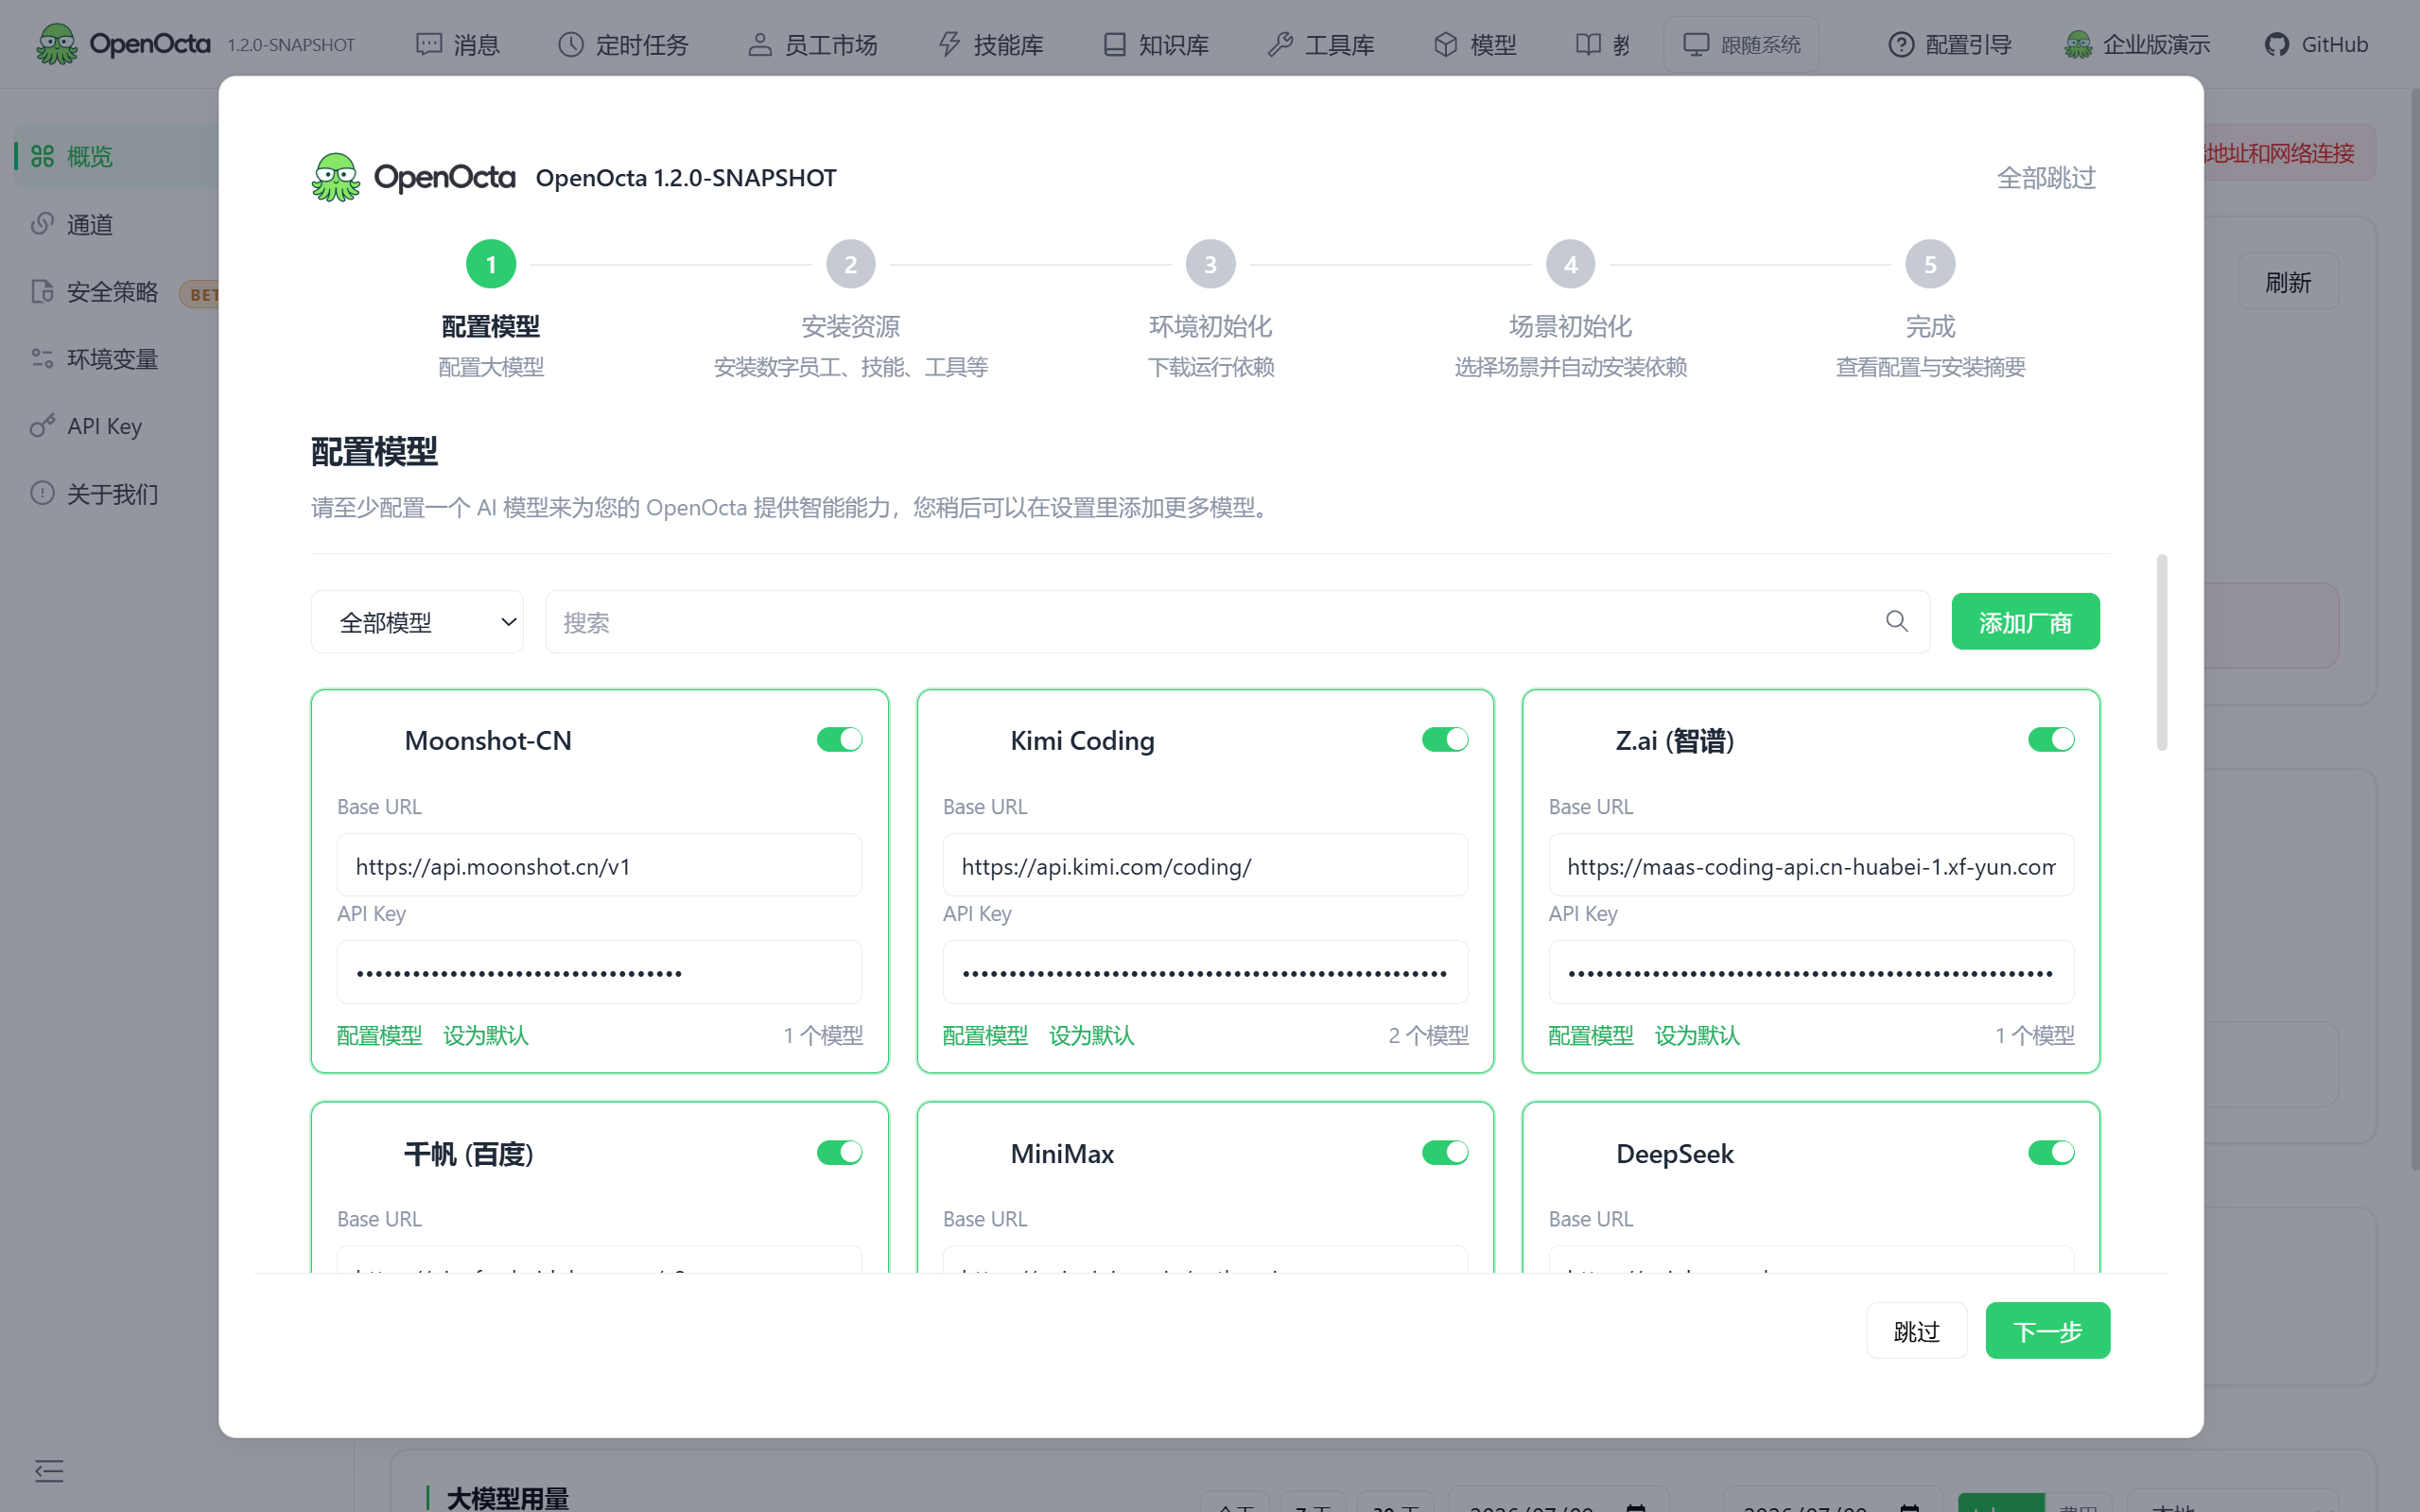2420x1512 pixels.
Task: Click the OpenOcta octopus logo in top bar
Action: coord(56,44)
